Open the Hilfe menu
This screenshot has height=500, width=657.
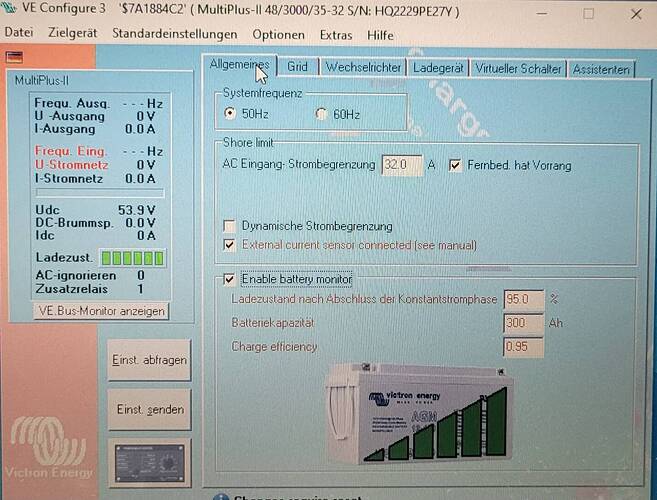(x=380, y=36)
